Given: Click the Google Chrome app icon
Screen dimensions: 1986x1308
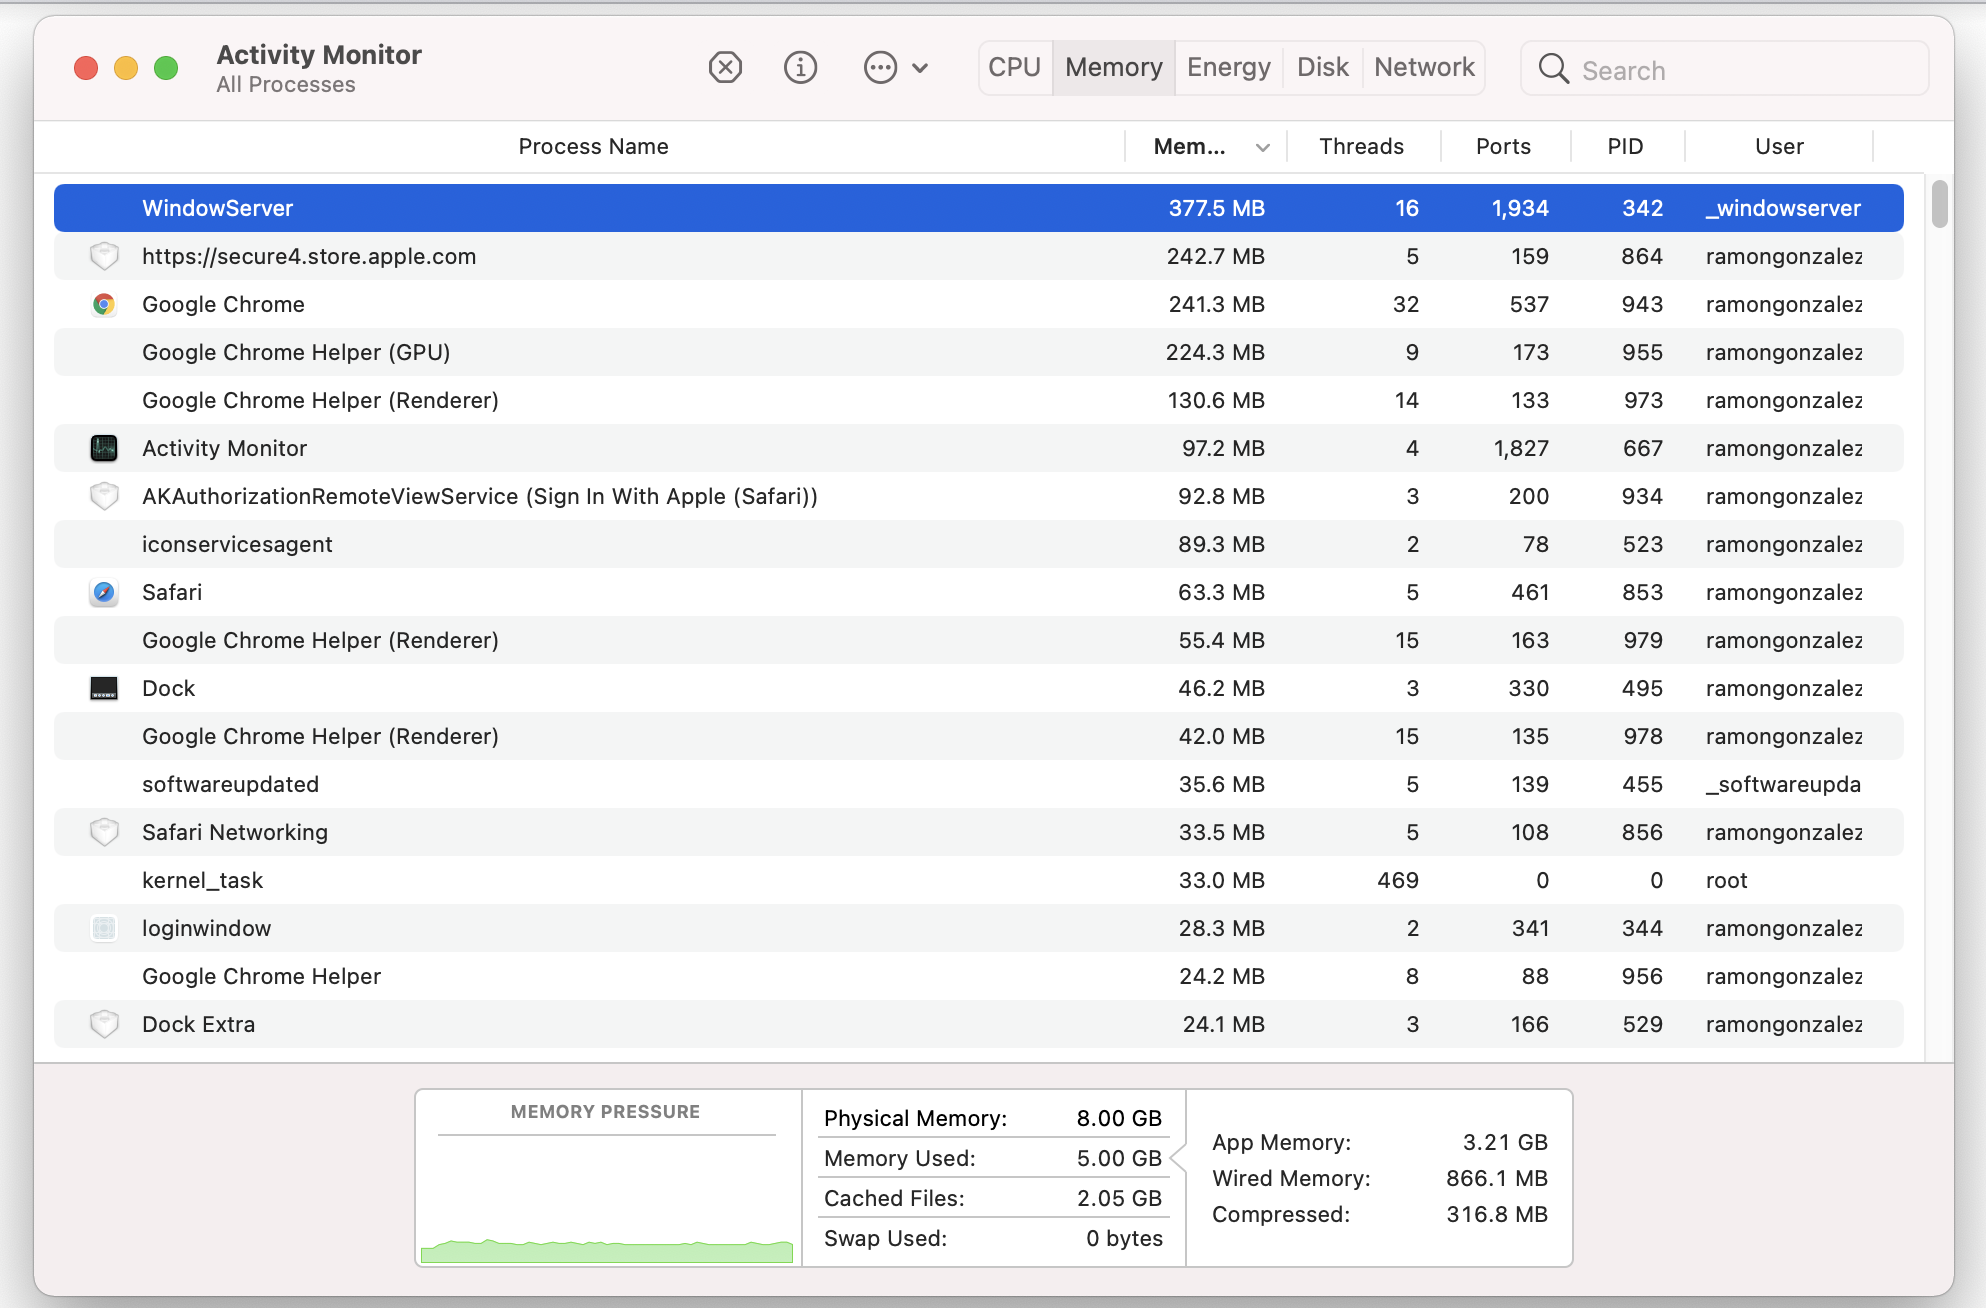Looking at the screenshot, I should [104, 305].
